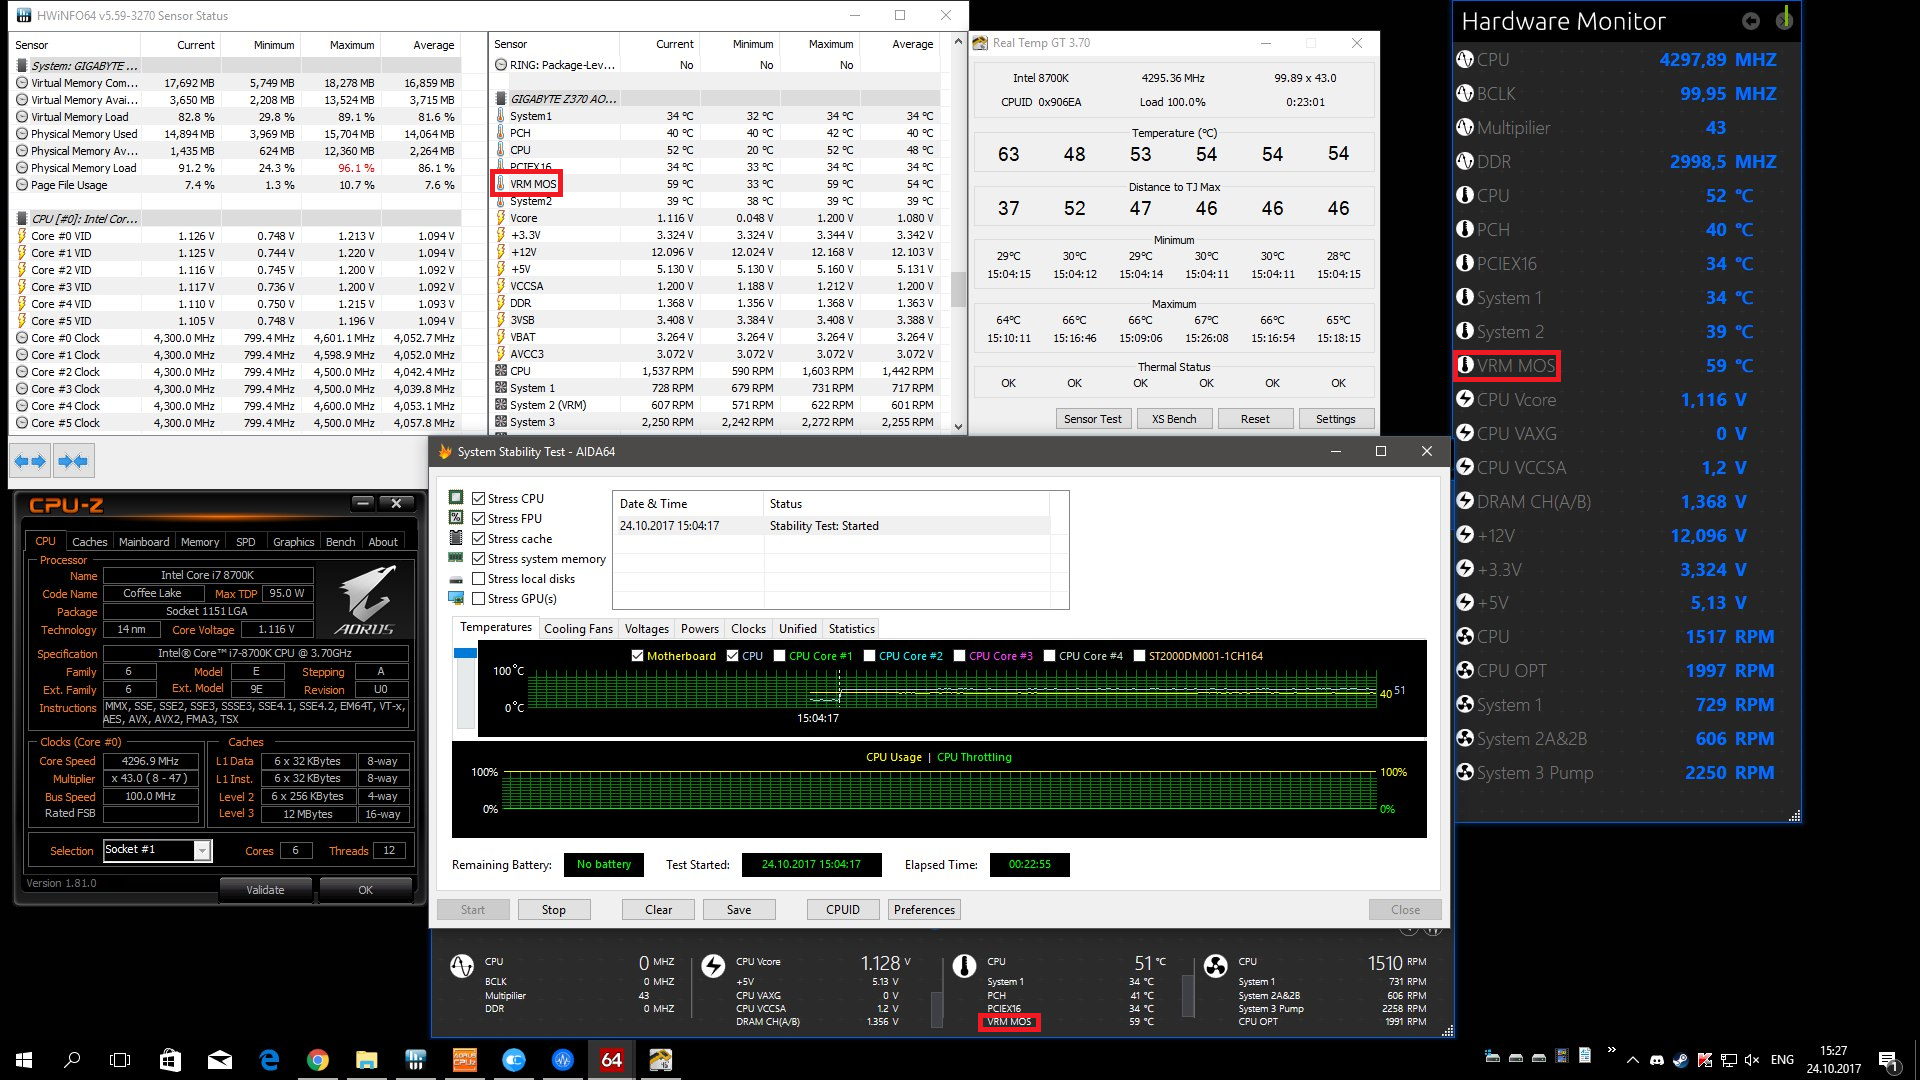Click Sensor Test in Real Temp
Screen dimensions: 1920x1080
(1092, 419)
